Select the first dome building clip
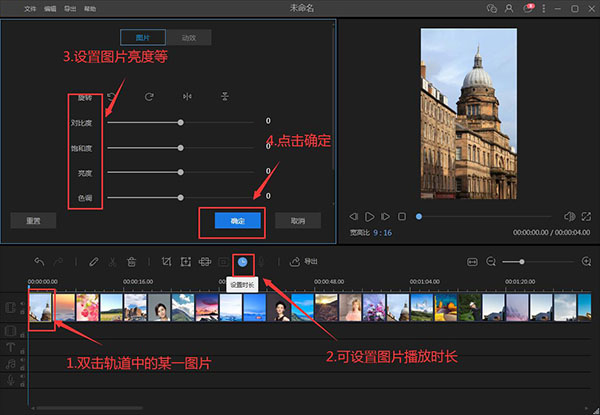Screen dimensions: 600x415 point(41,308)
